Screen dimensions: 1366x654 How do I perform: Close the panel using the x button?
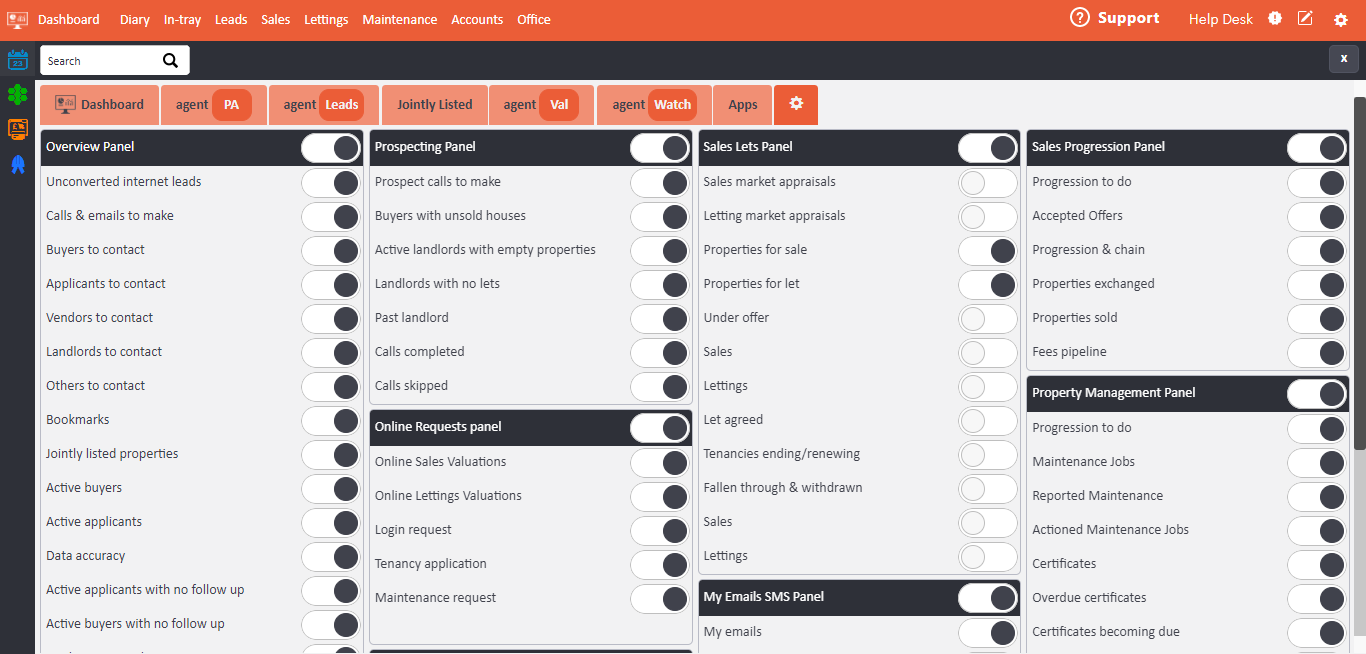coord(1343,59)
